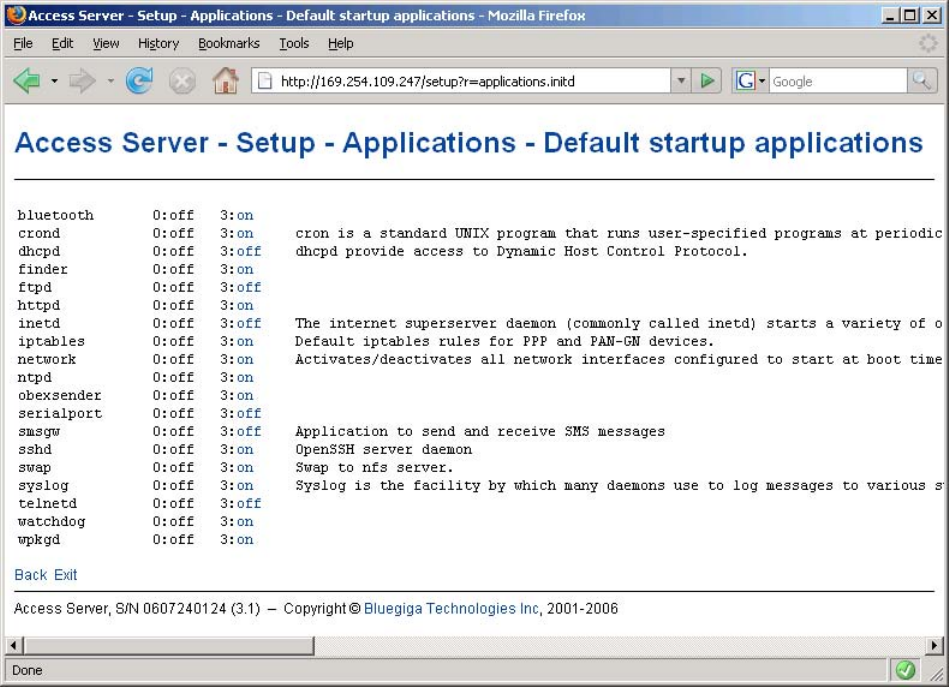The width and height of the screenshot is (949, 687).
Task: Open the back button history dropdown arrow
Action: pos(52,82)
